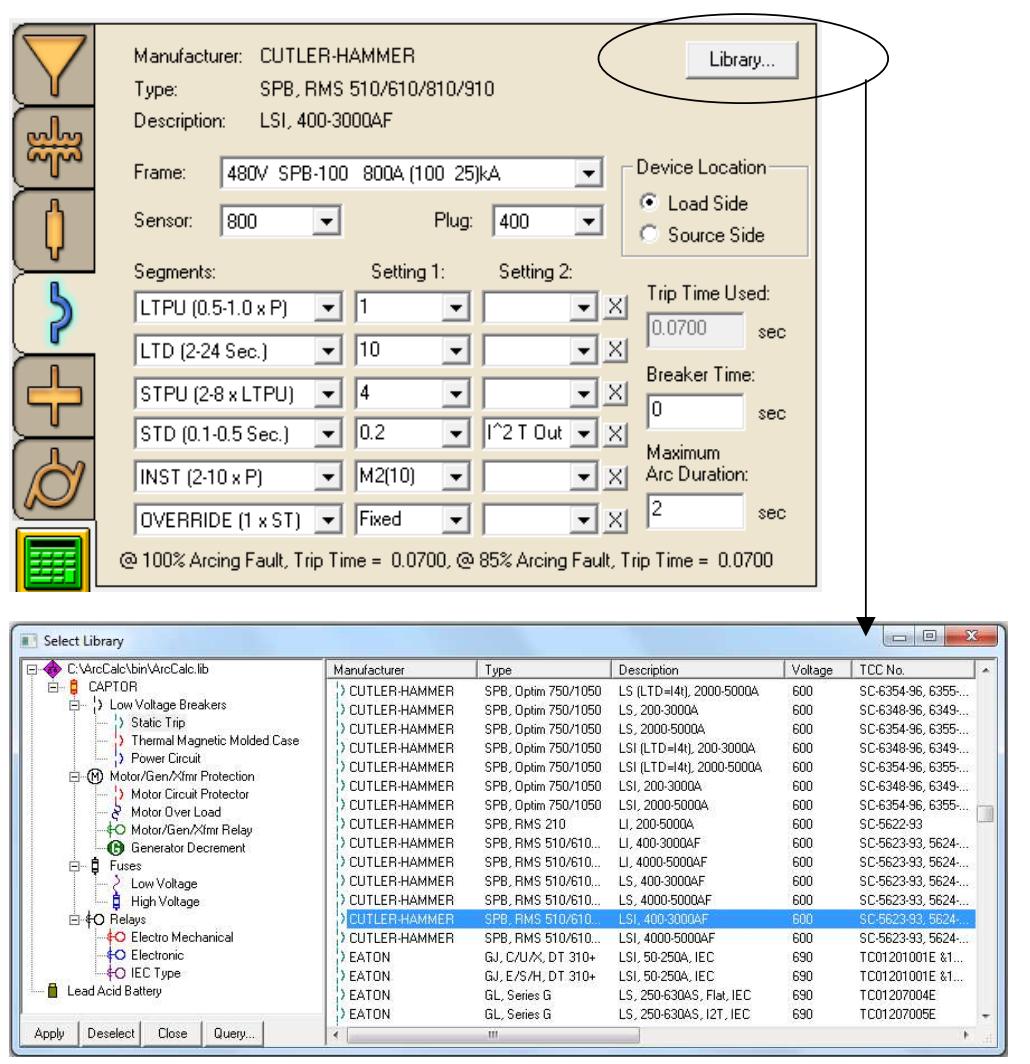Sort by Manufacturer column header
The width and height of the screenshot is (1030, 1064).
[x=402, y=670]
